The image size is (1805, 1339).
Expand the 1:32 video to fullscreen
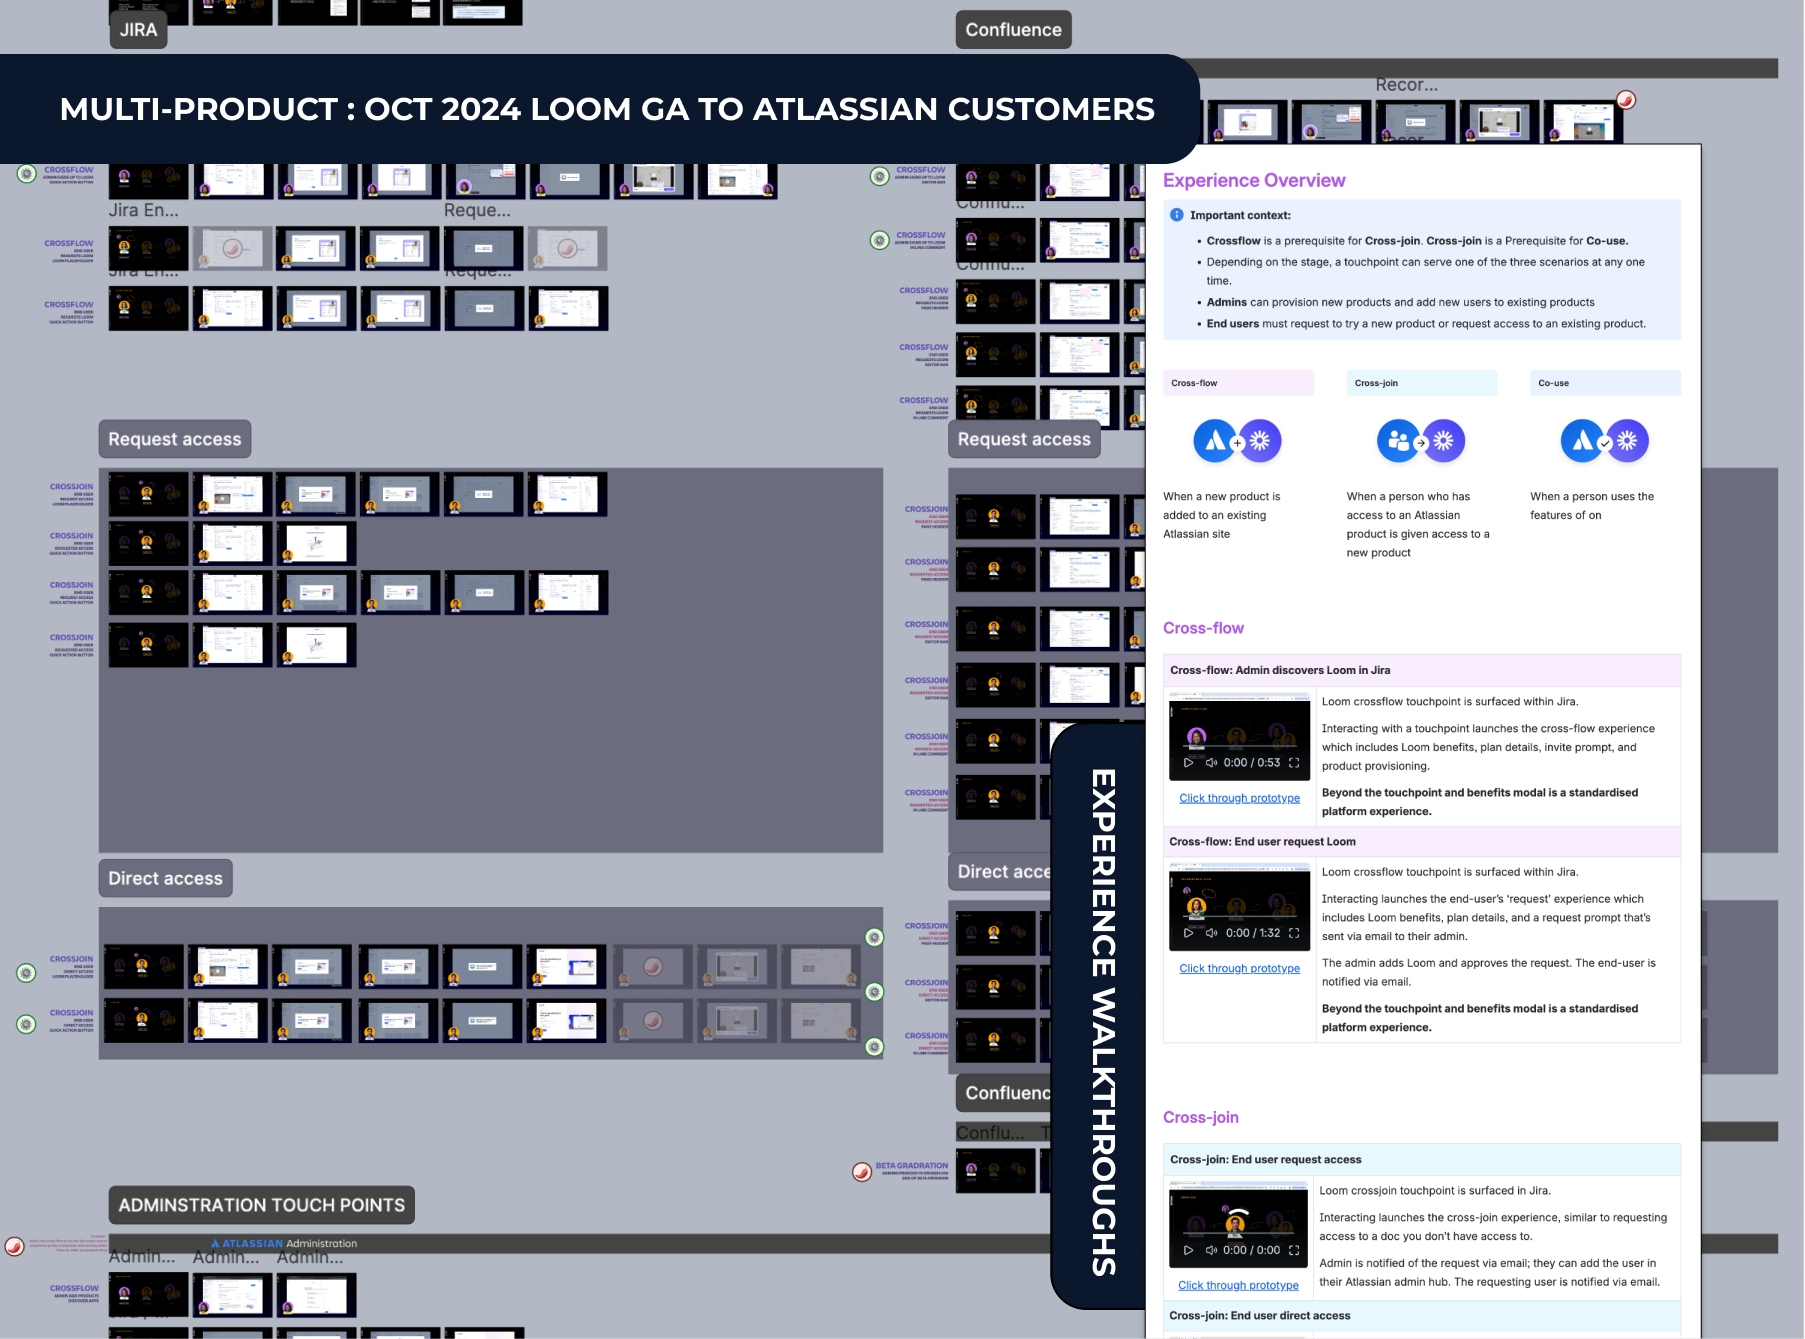[1294, 933]
